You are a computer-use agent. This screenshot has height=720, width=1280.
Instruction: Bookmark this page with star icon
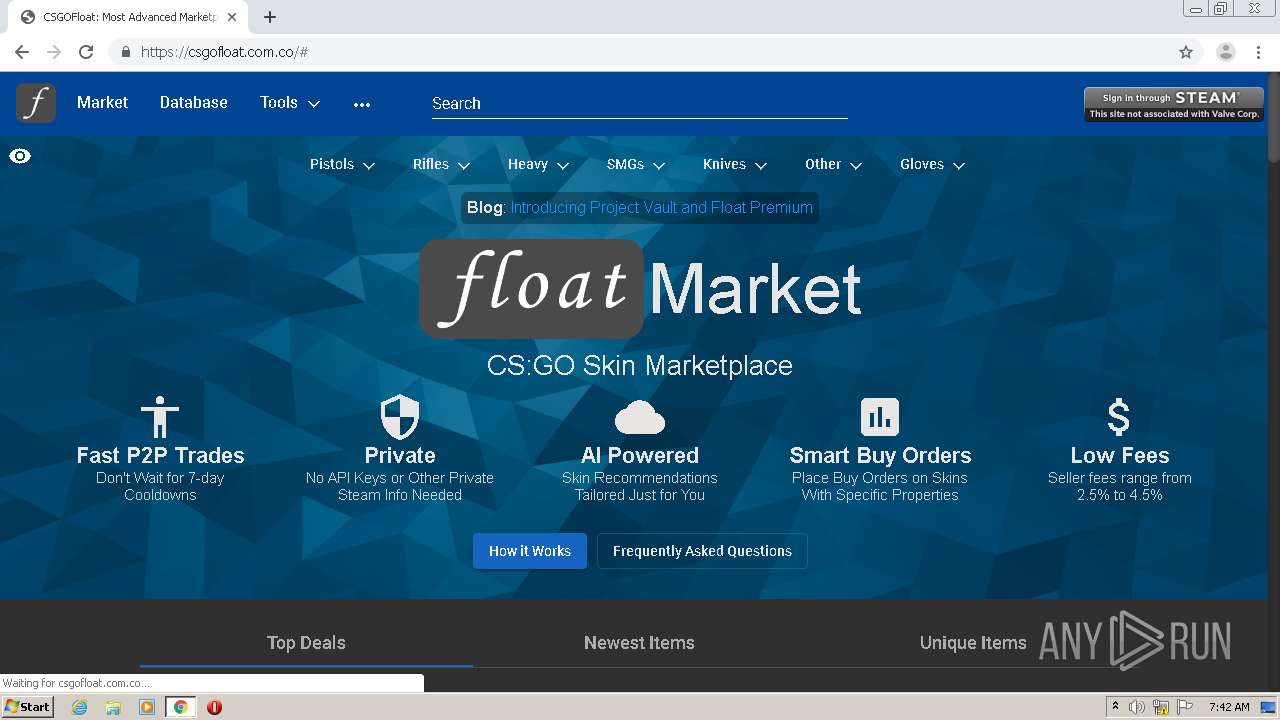(x=1186, y=52)
